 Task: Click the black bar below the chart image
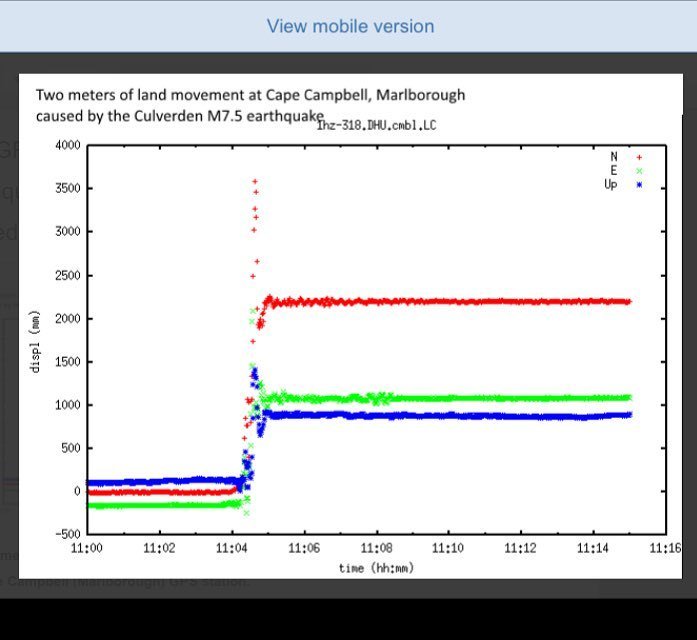pyautogui.click(x=348, y=620)
